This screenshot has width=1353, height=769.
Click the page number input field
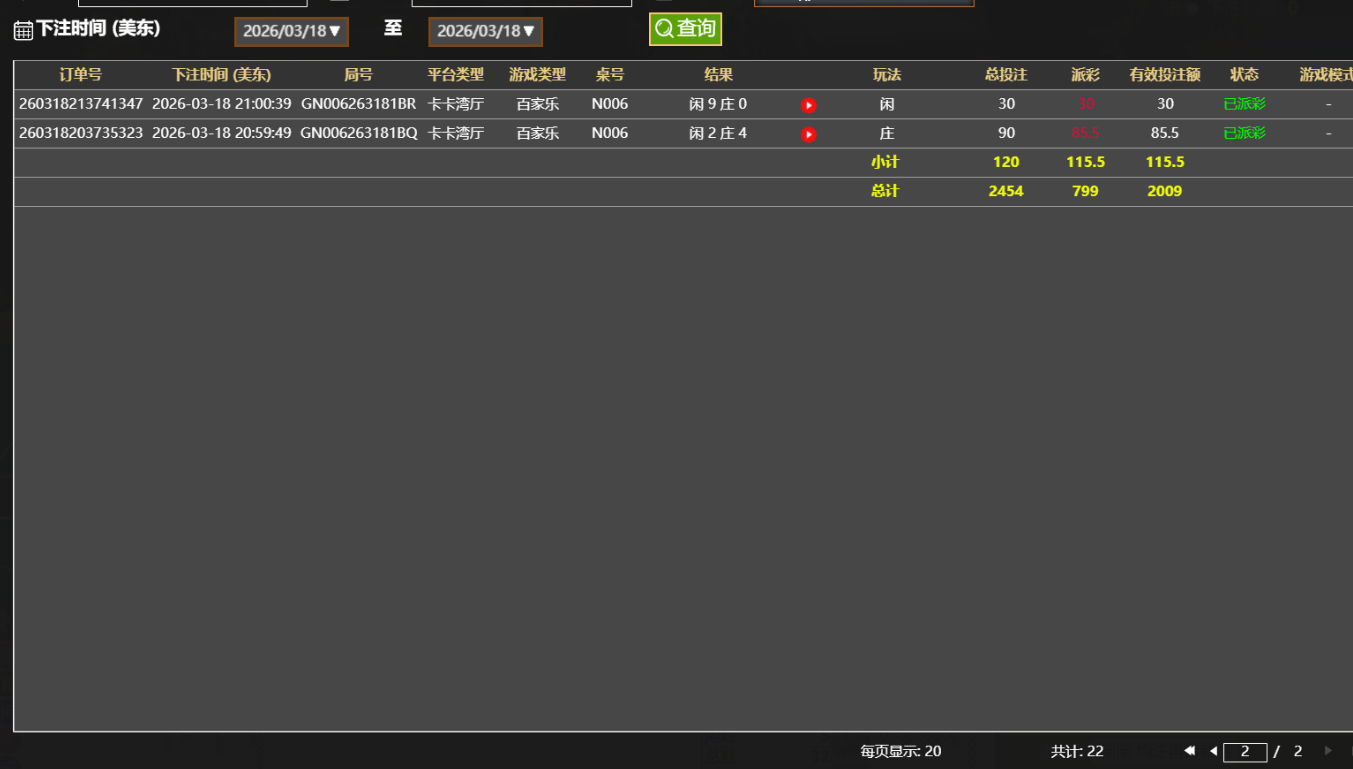tap(1245, 751)
